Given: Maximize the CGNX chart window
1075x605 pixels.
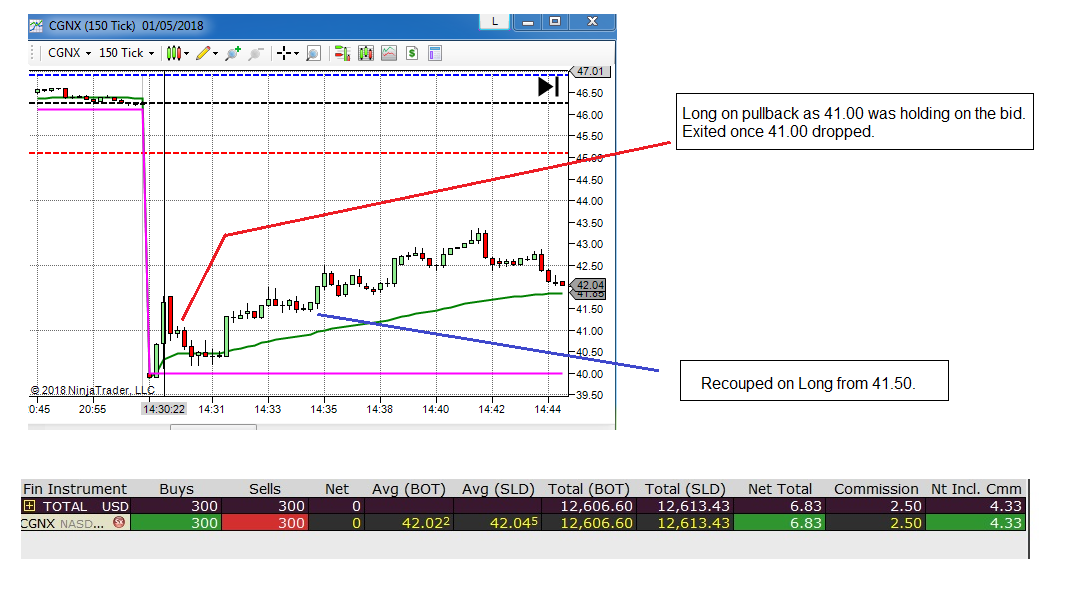Looking at the screenshot, I should click(x=555, y=22).
